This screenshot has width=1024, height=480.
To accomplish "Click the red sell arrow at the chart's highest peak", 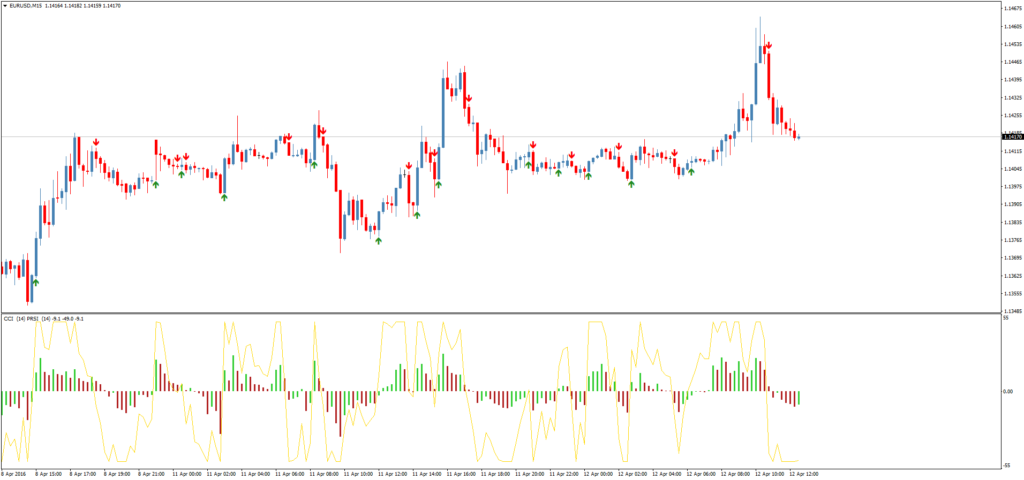I will 768,45.
